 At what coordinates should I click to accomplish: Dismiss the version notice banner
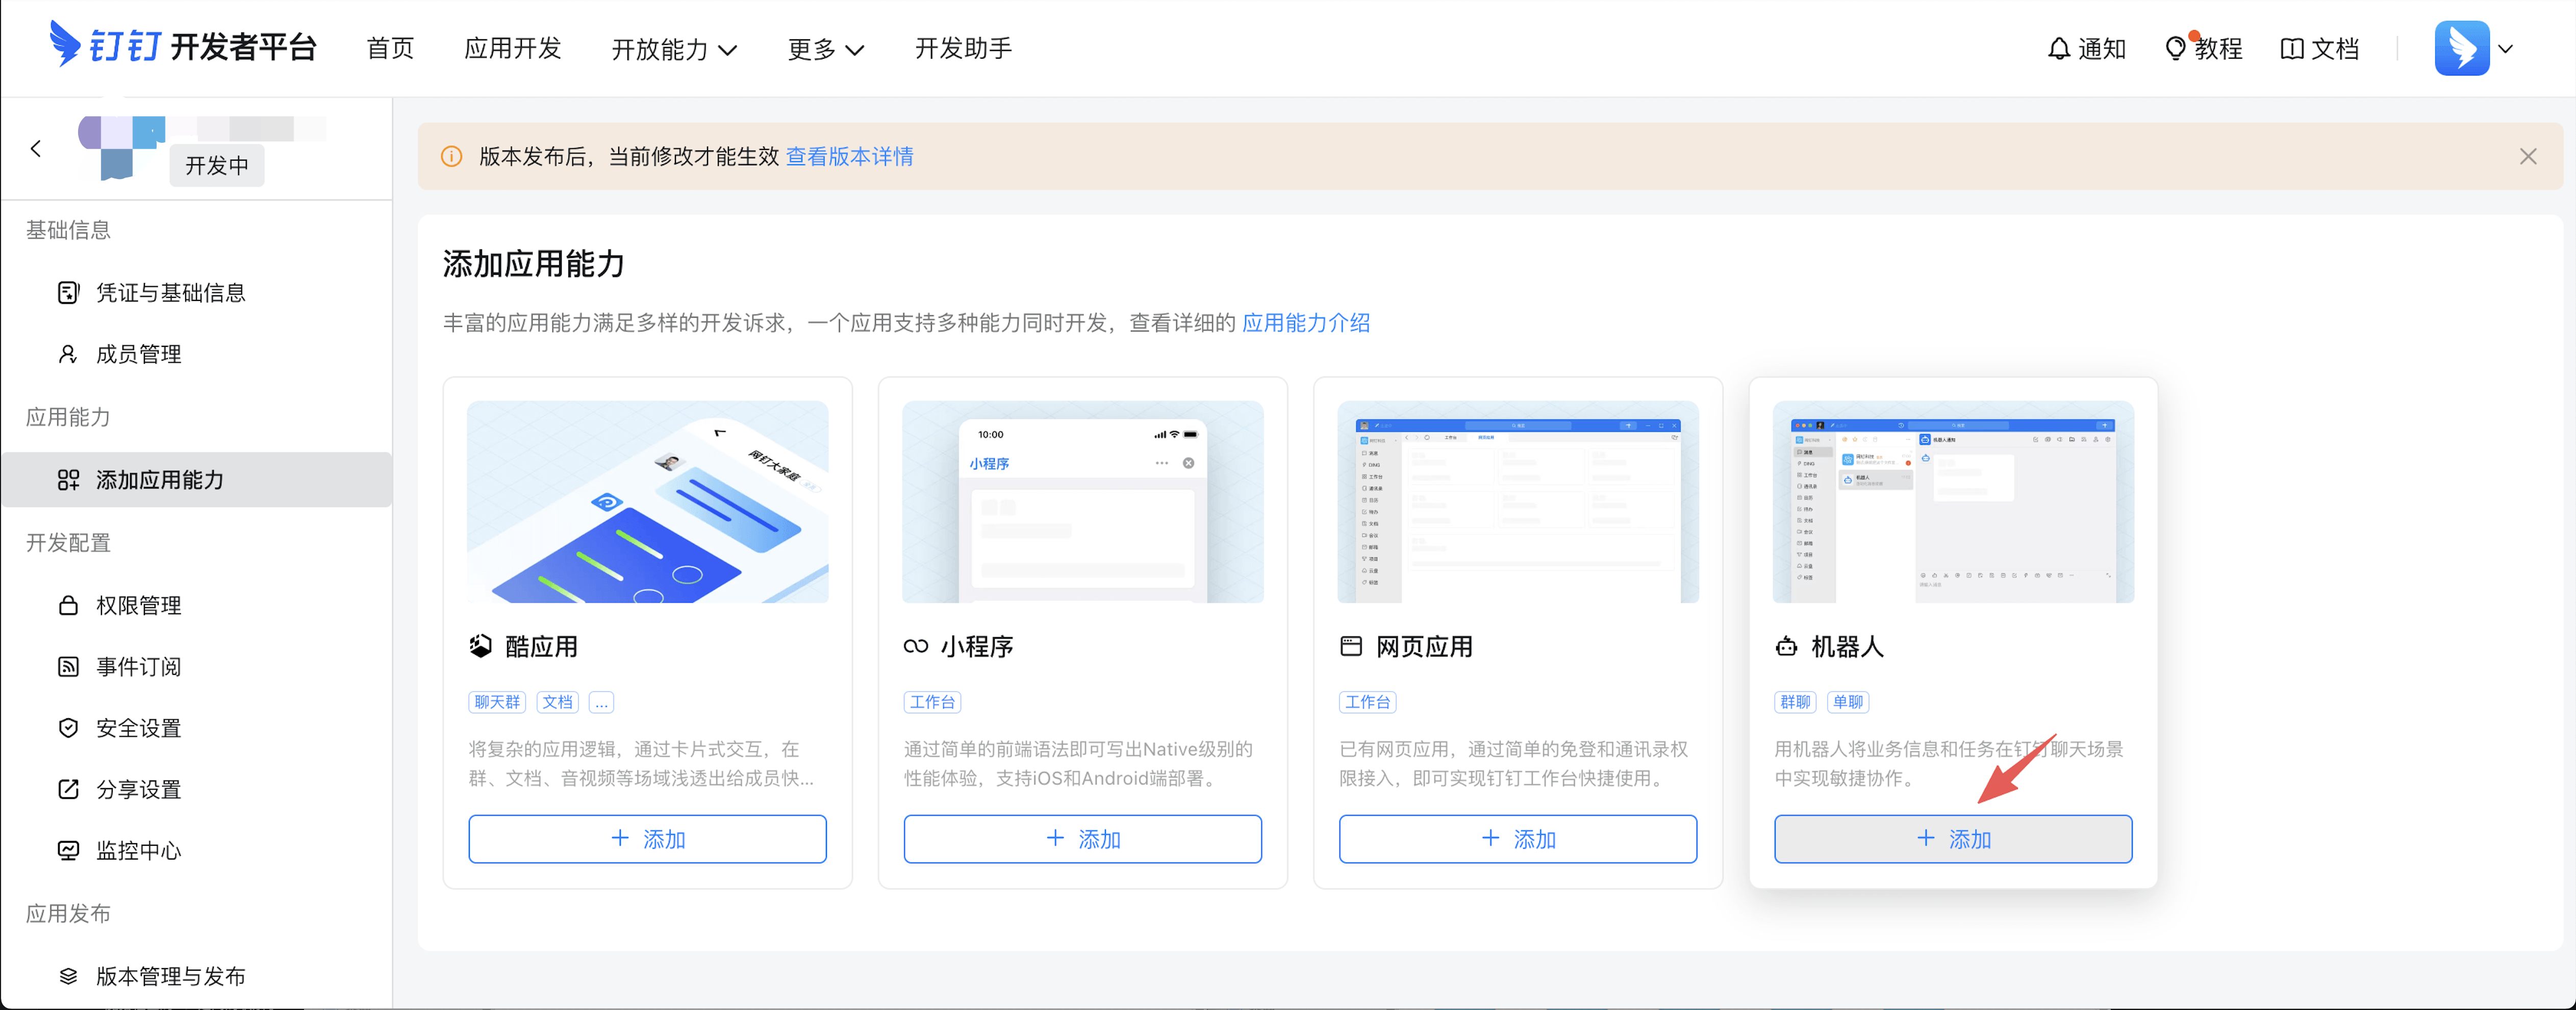click(2529, 157)
